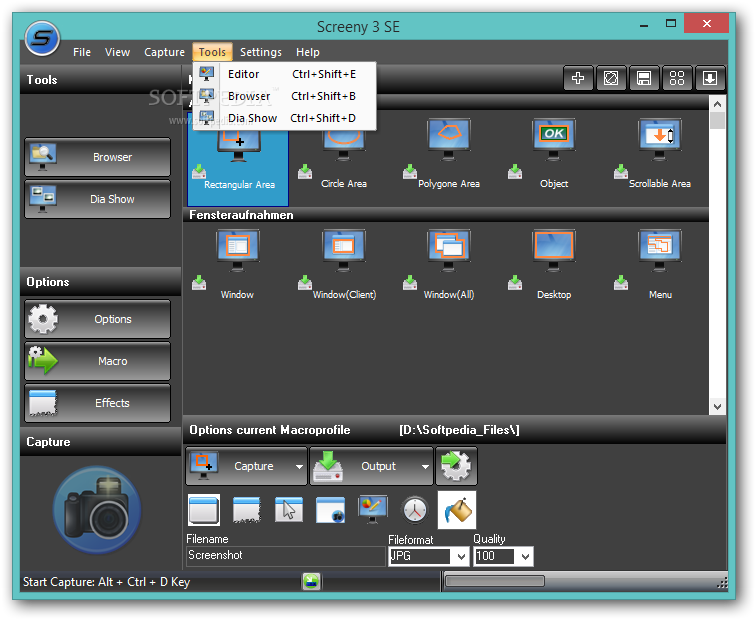Open the Effects sidebar button
The image size is (756, 620).
tap(97, 403)
